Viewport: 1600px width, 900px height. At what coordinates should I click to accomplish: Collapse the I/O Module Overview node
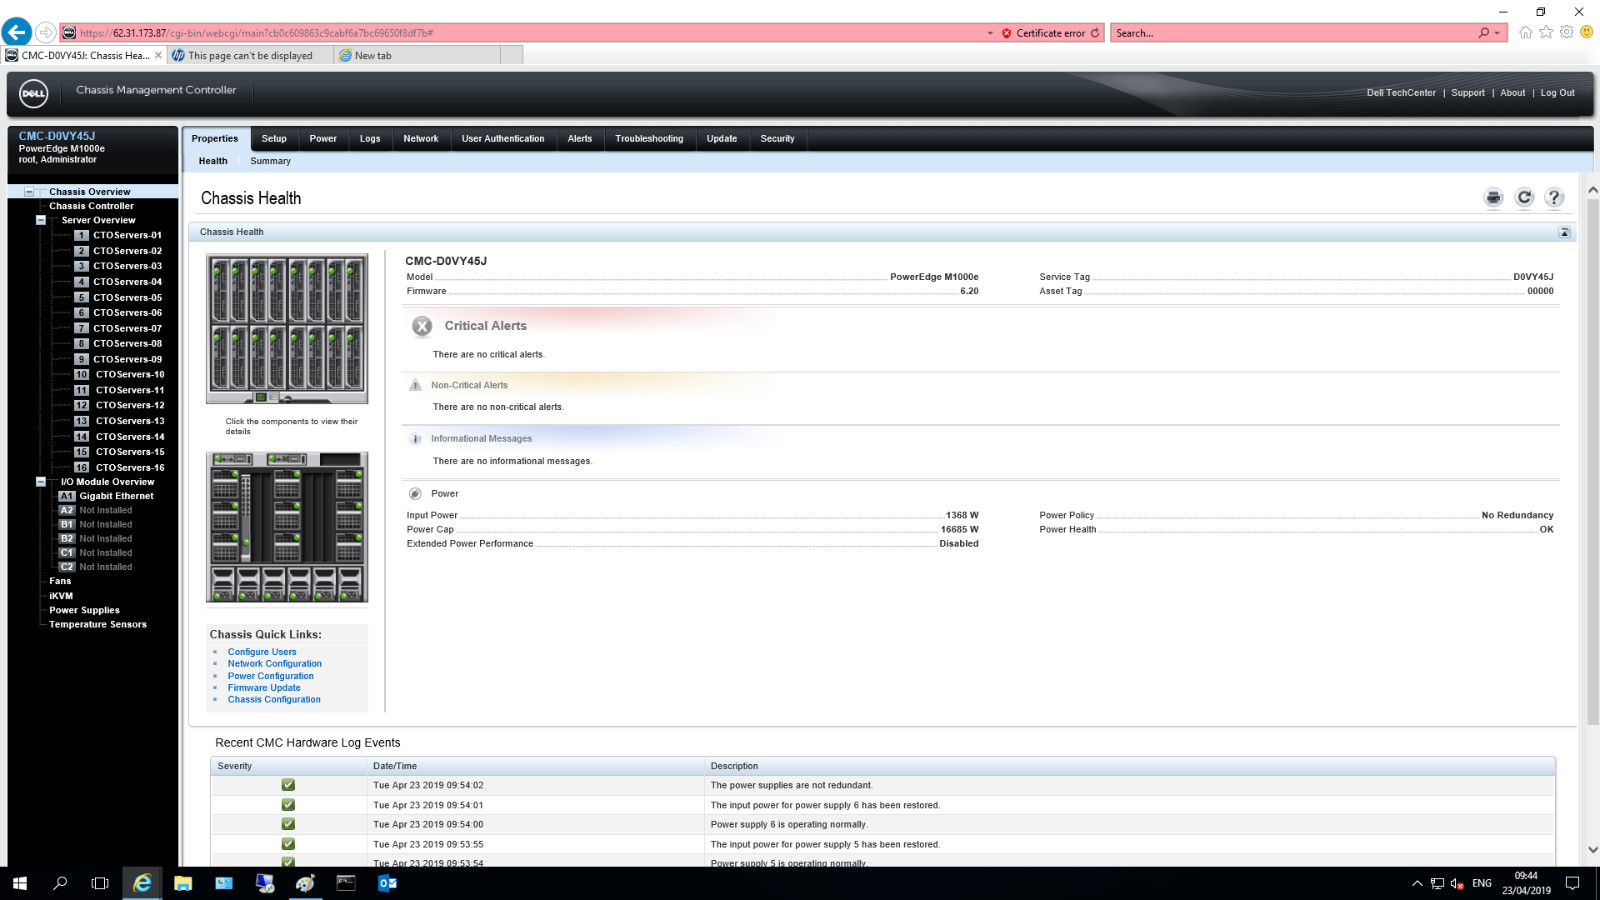(41, 482)
